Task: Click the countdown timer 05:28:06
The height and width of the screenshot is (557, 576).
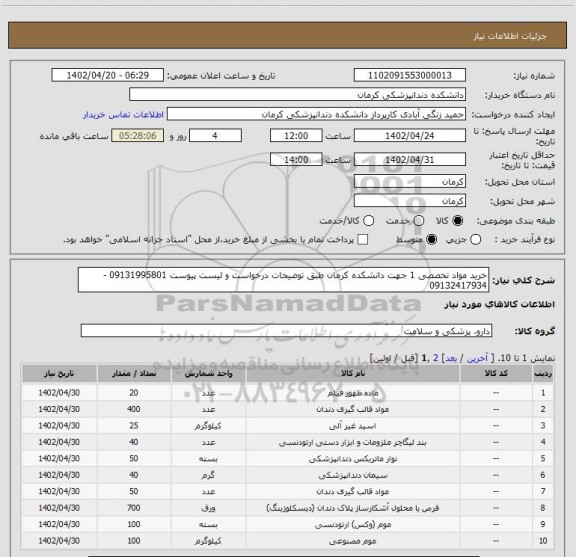Action: [x=138, y=136]
